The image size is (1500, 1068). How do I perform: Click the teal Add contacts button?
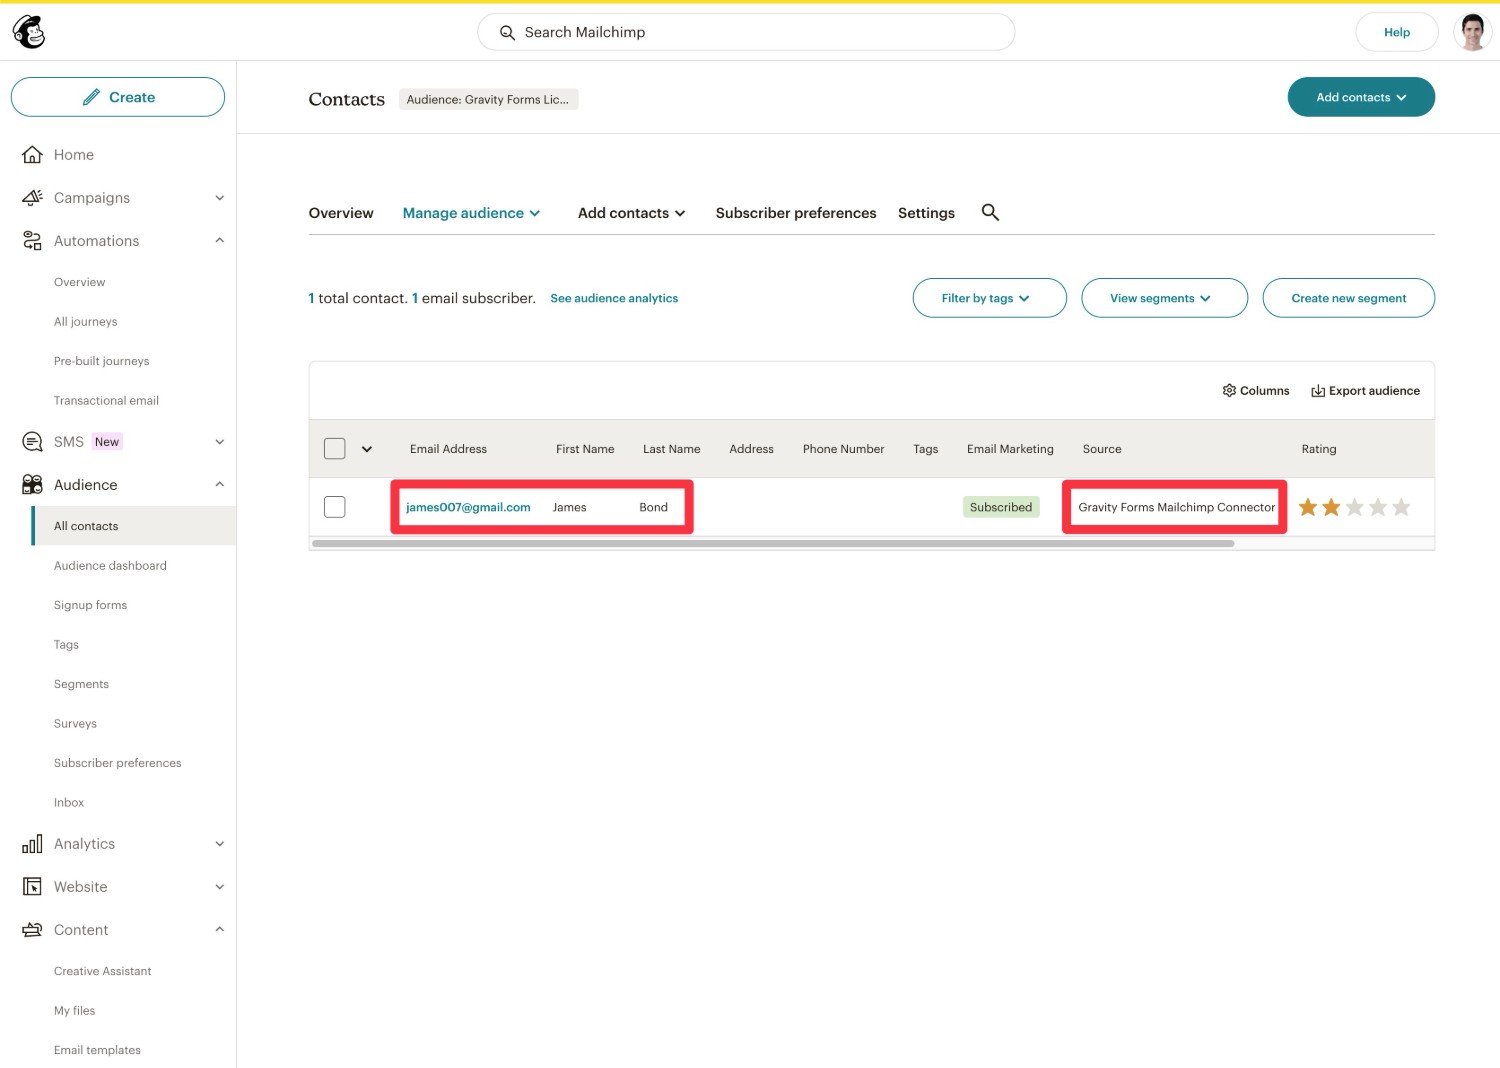tap(1361, 97)
